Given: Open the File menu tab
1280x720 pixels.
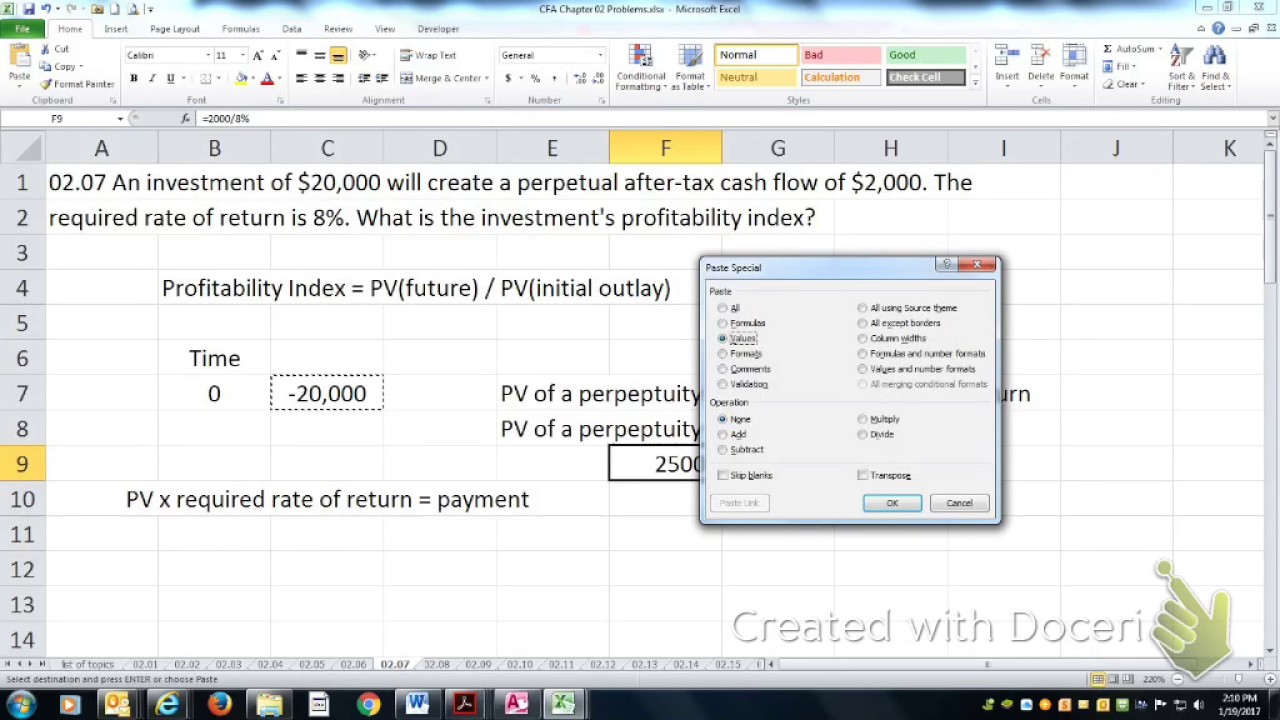Looking at the screenshot, I should (22, 29).
